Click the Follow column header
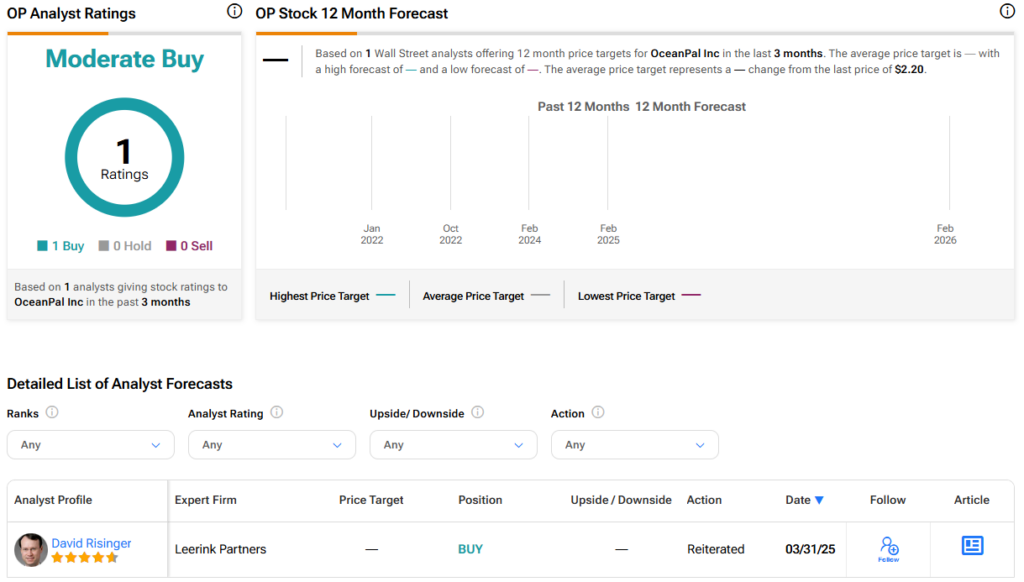 point(888,500)
